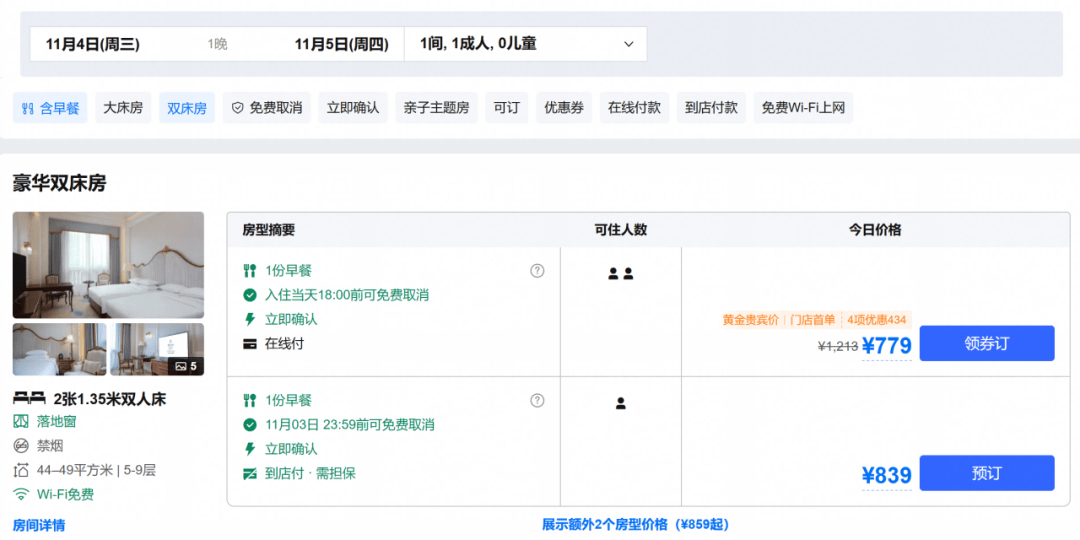This screenshot has width=1080, height=540.
Task: Open the 房间详情 link
Action: tap(39, 526)
